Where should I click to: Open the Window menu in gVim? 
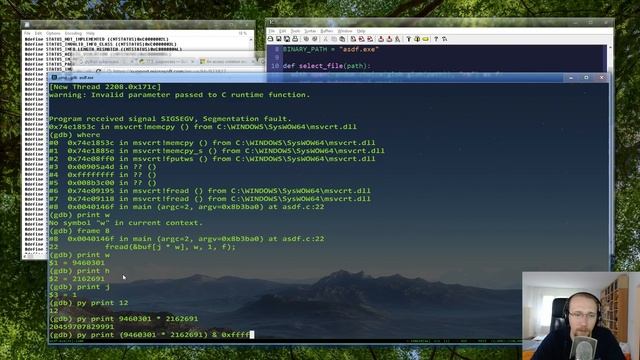click(x=345, y=31)
